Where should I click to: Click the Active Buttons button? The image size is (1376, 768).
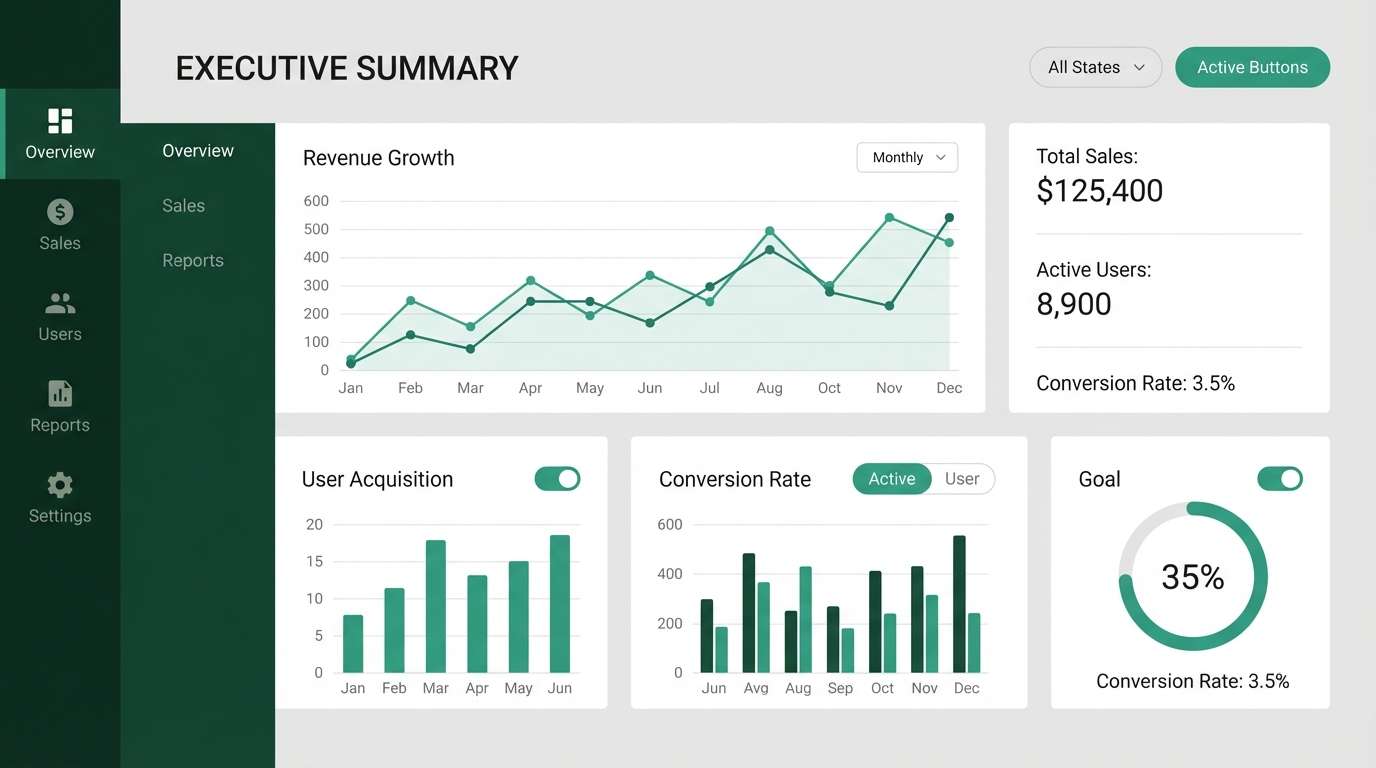1252,67
